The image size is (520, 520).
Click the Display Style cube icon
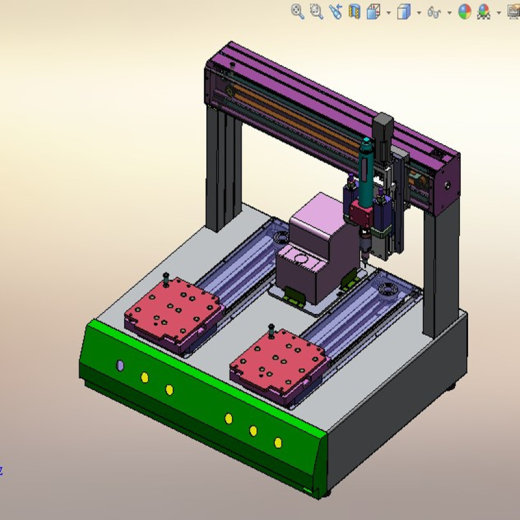pyautogui.click(x=404, y=12)
